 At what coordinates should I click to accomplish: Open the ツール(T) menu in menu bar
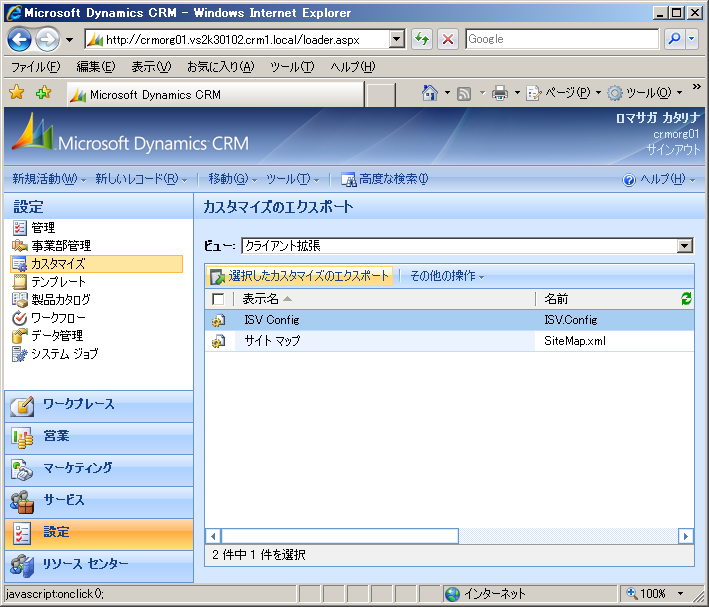[292, 67]
